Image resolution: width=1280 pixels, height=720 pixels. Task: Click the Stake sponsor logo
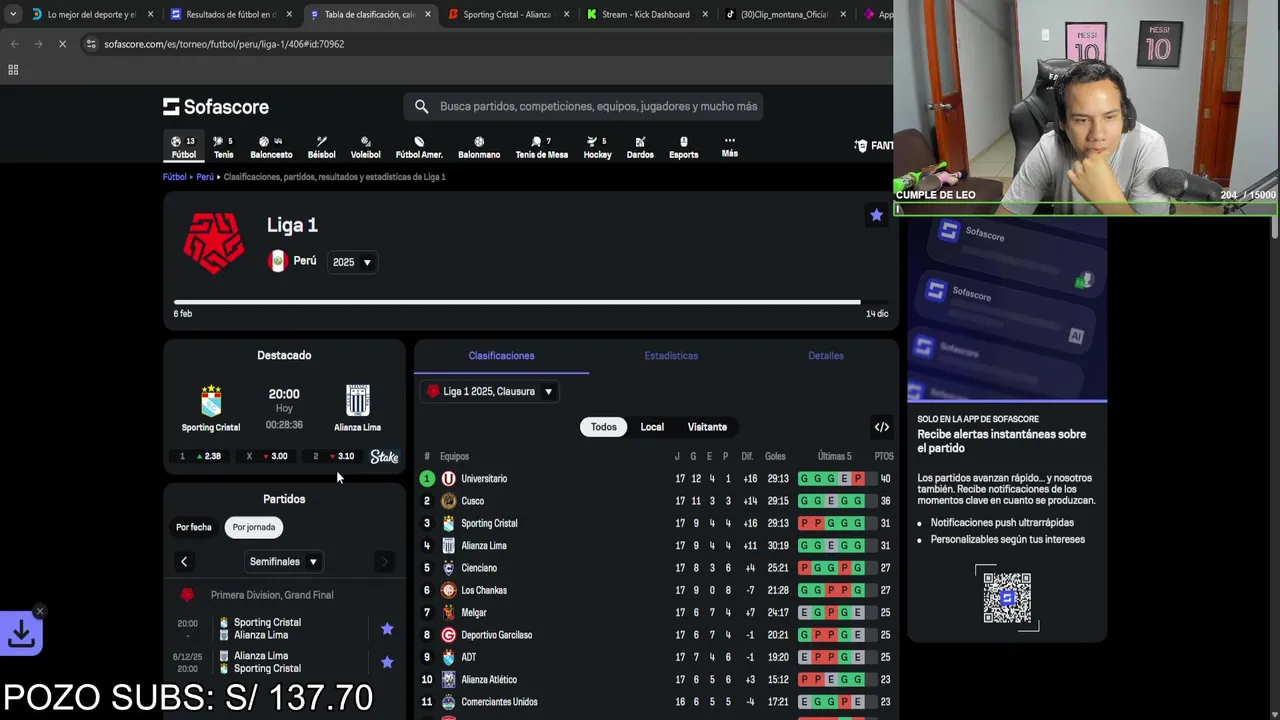tap(384, 456)
